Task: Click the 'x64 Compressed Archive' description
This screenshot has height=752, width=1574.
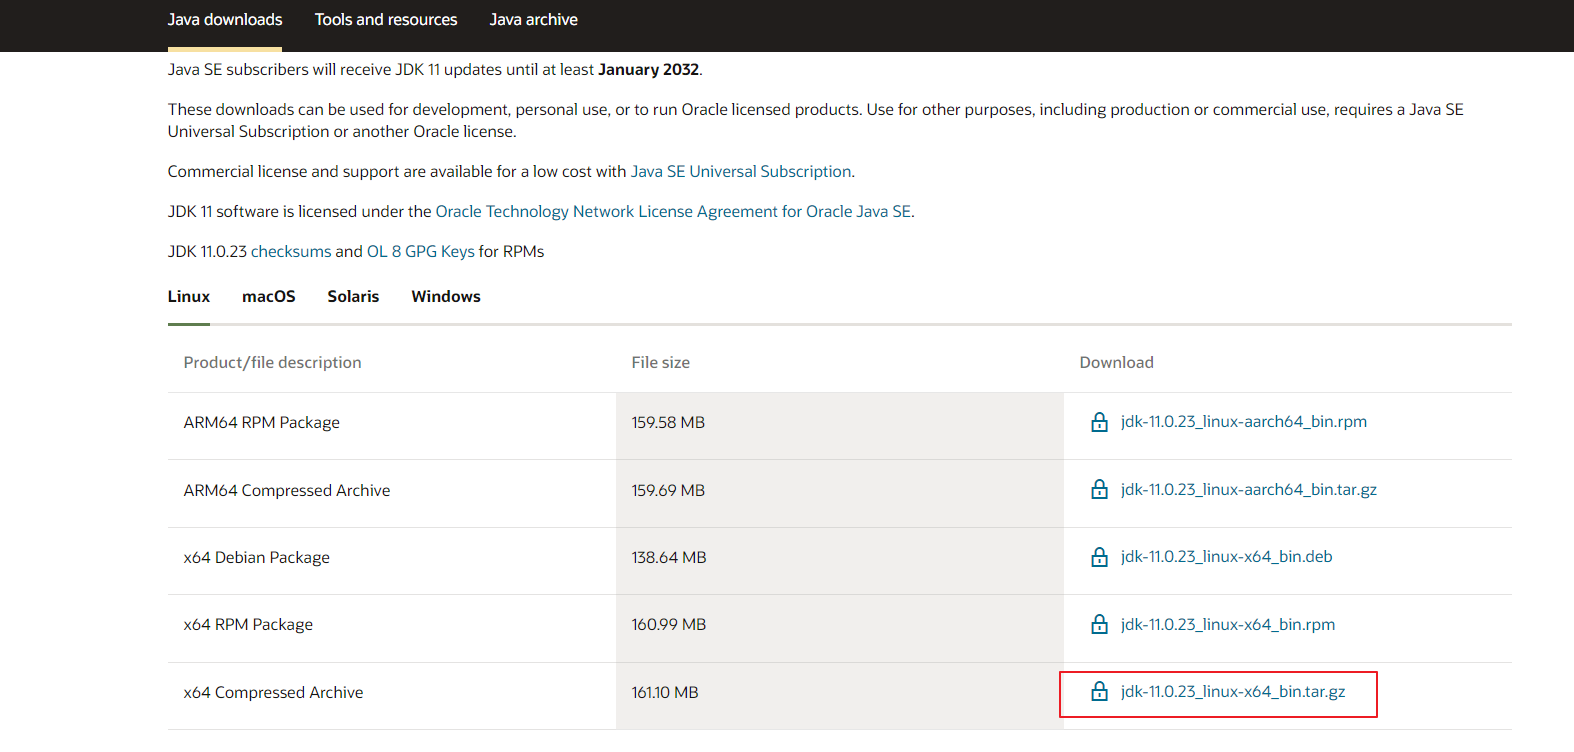Action: click(274, 692)
